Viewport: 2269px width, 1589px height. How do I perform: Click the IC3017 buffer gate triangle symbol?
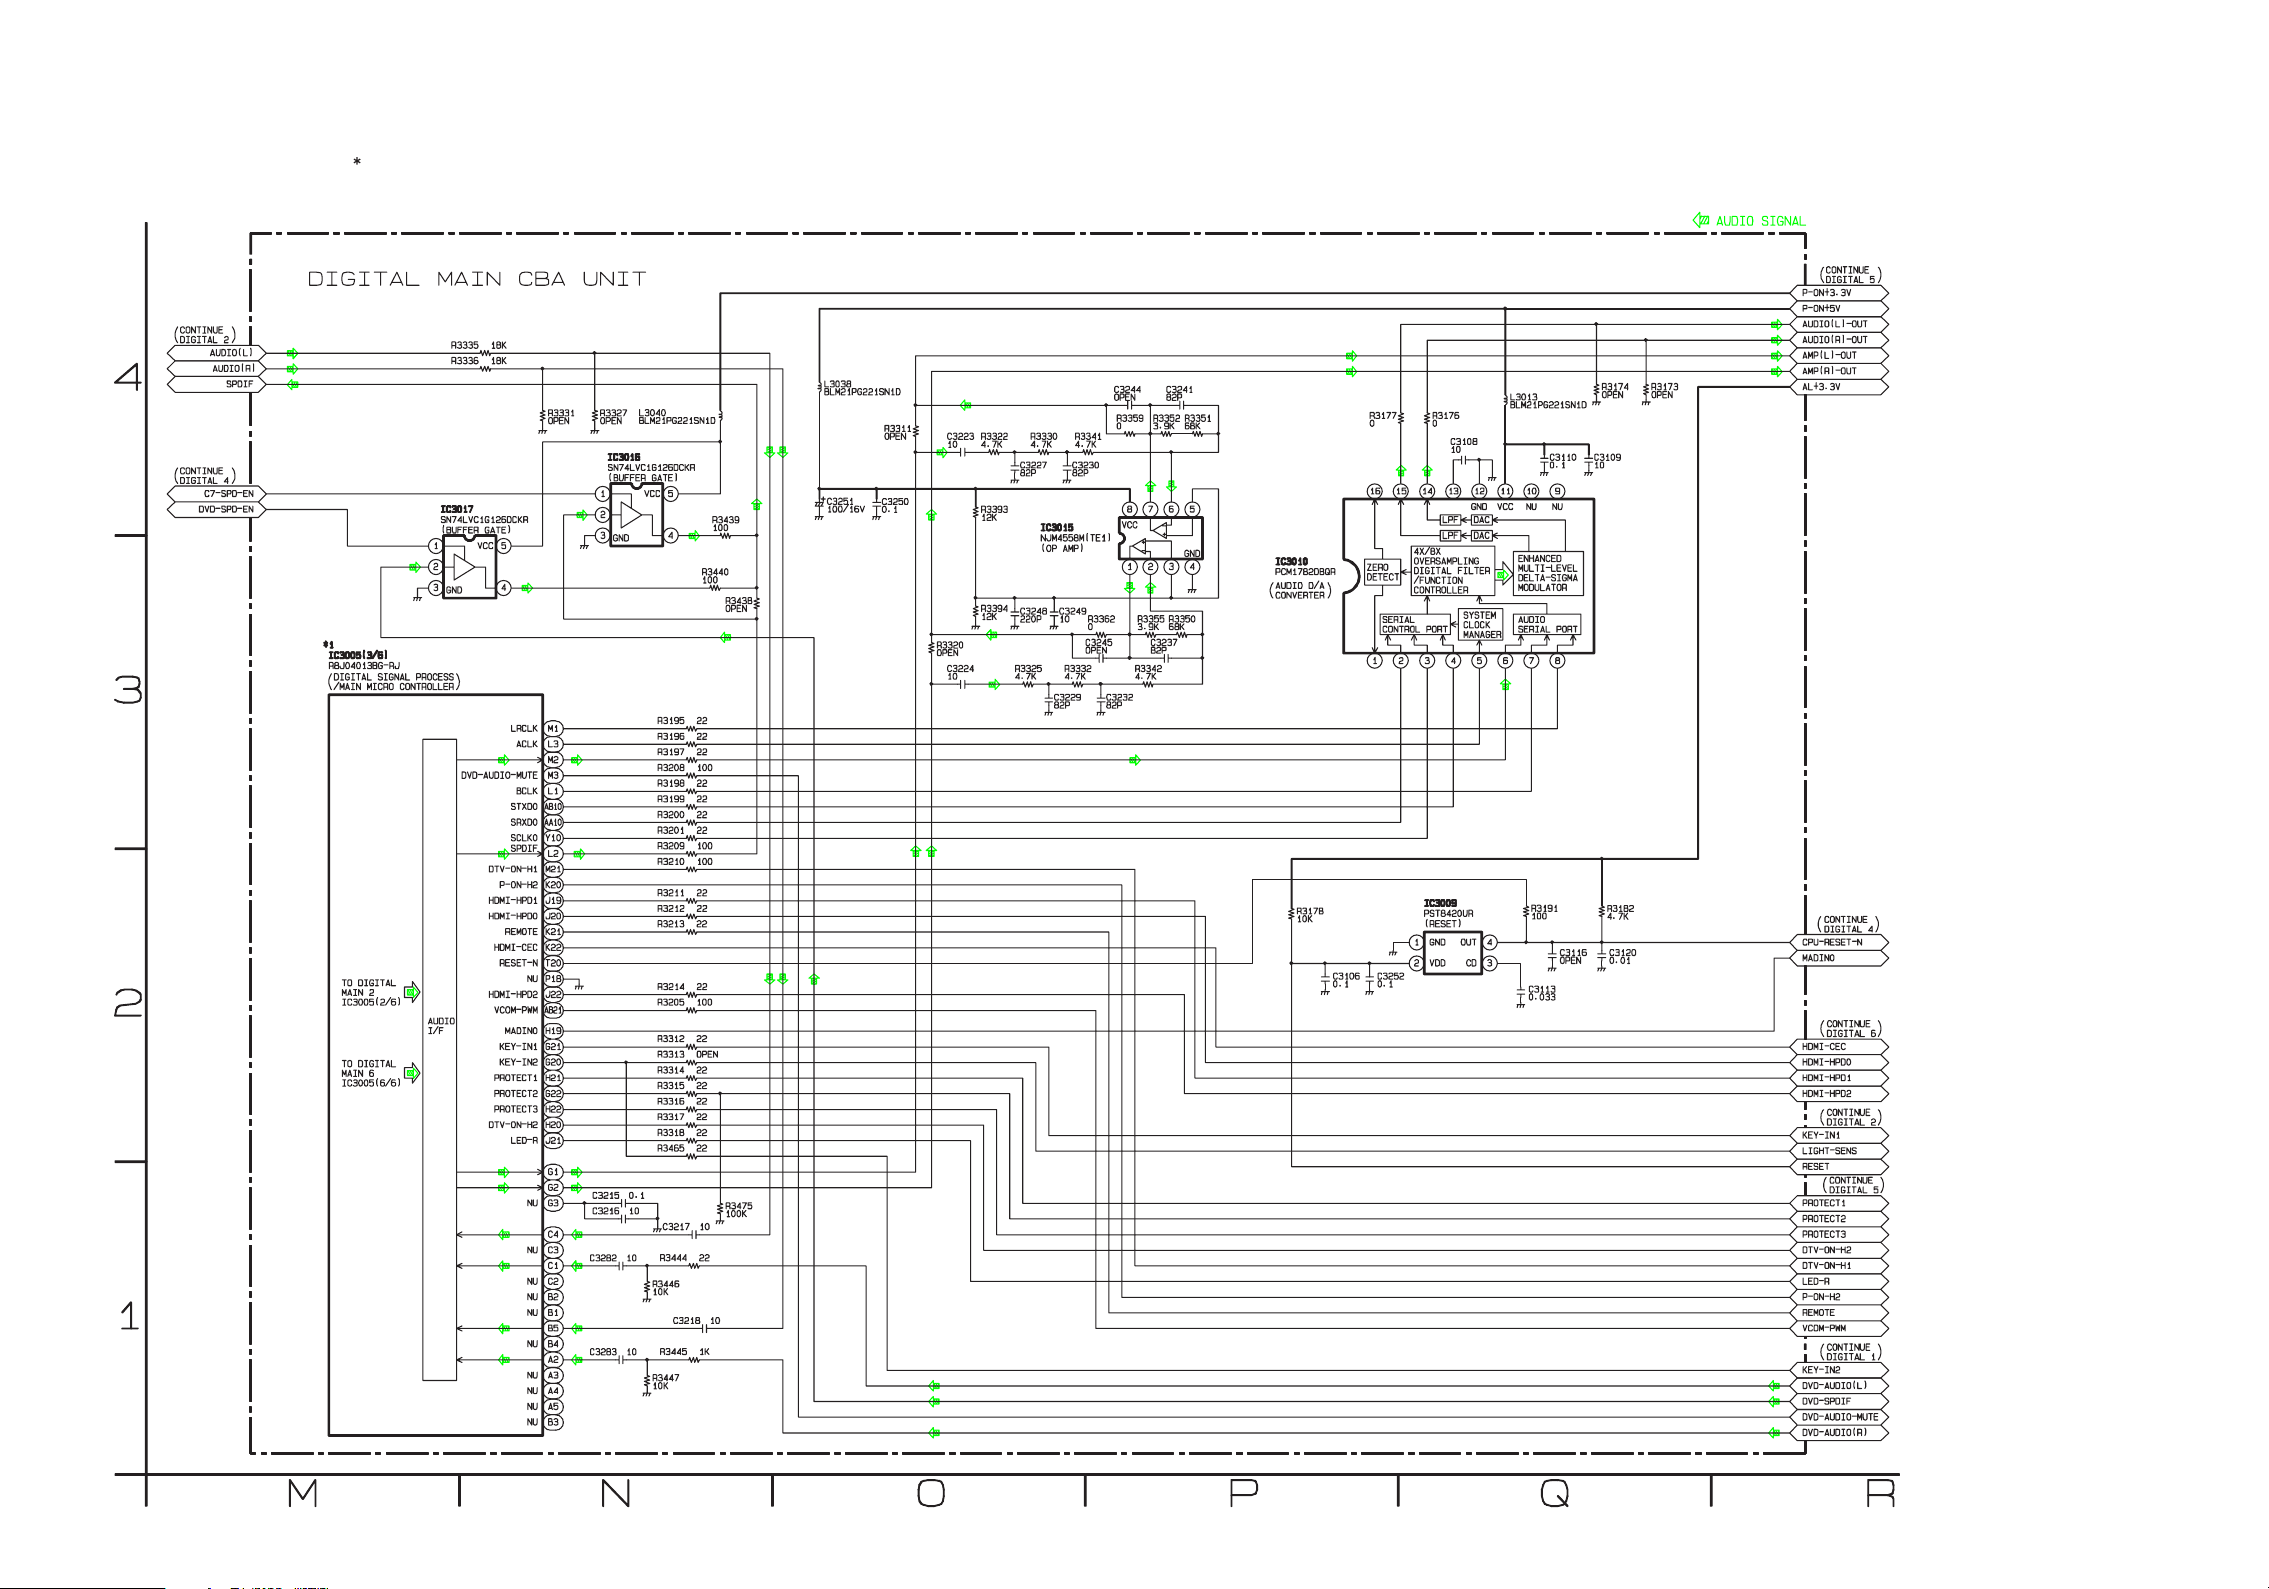tap(463, 568)
